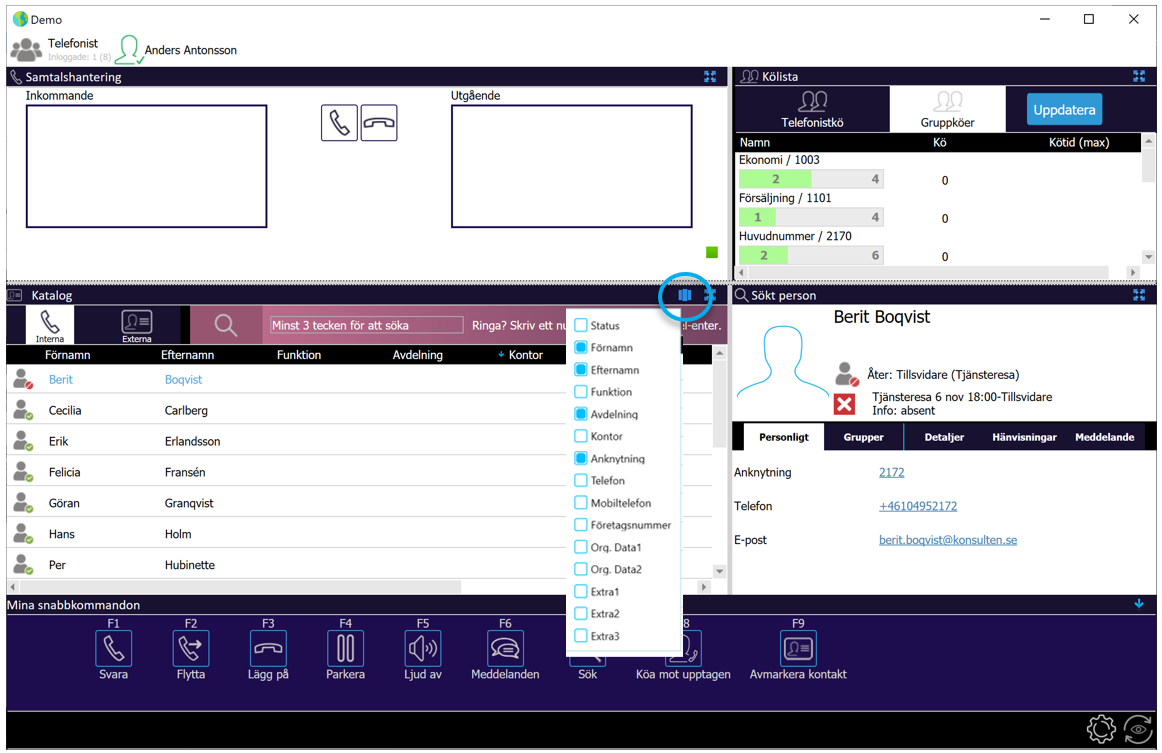
Task: Open Meddelanden F6 messages icon
Action: [x=505, y=648]
